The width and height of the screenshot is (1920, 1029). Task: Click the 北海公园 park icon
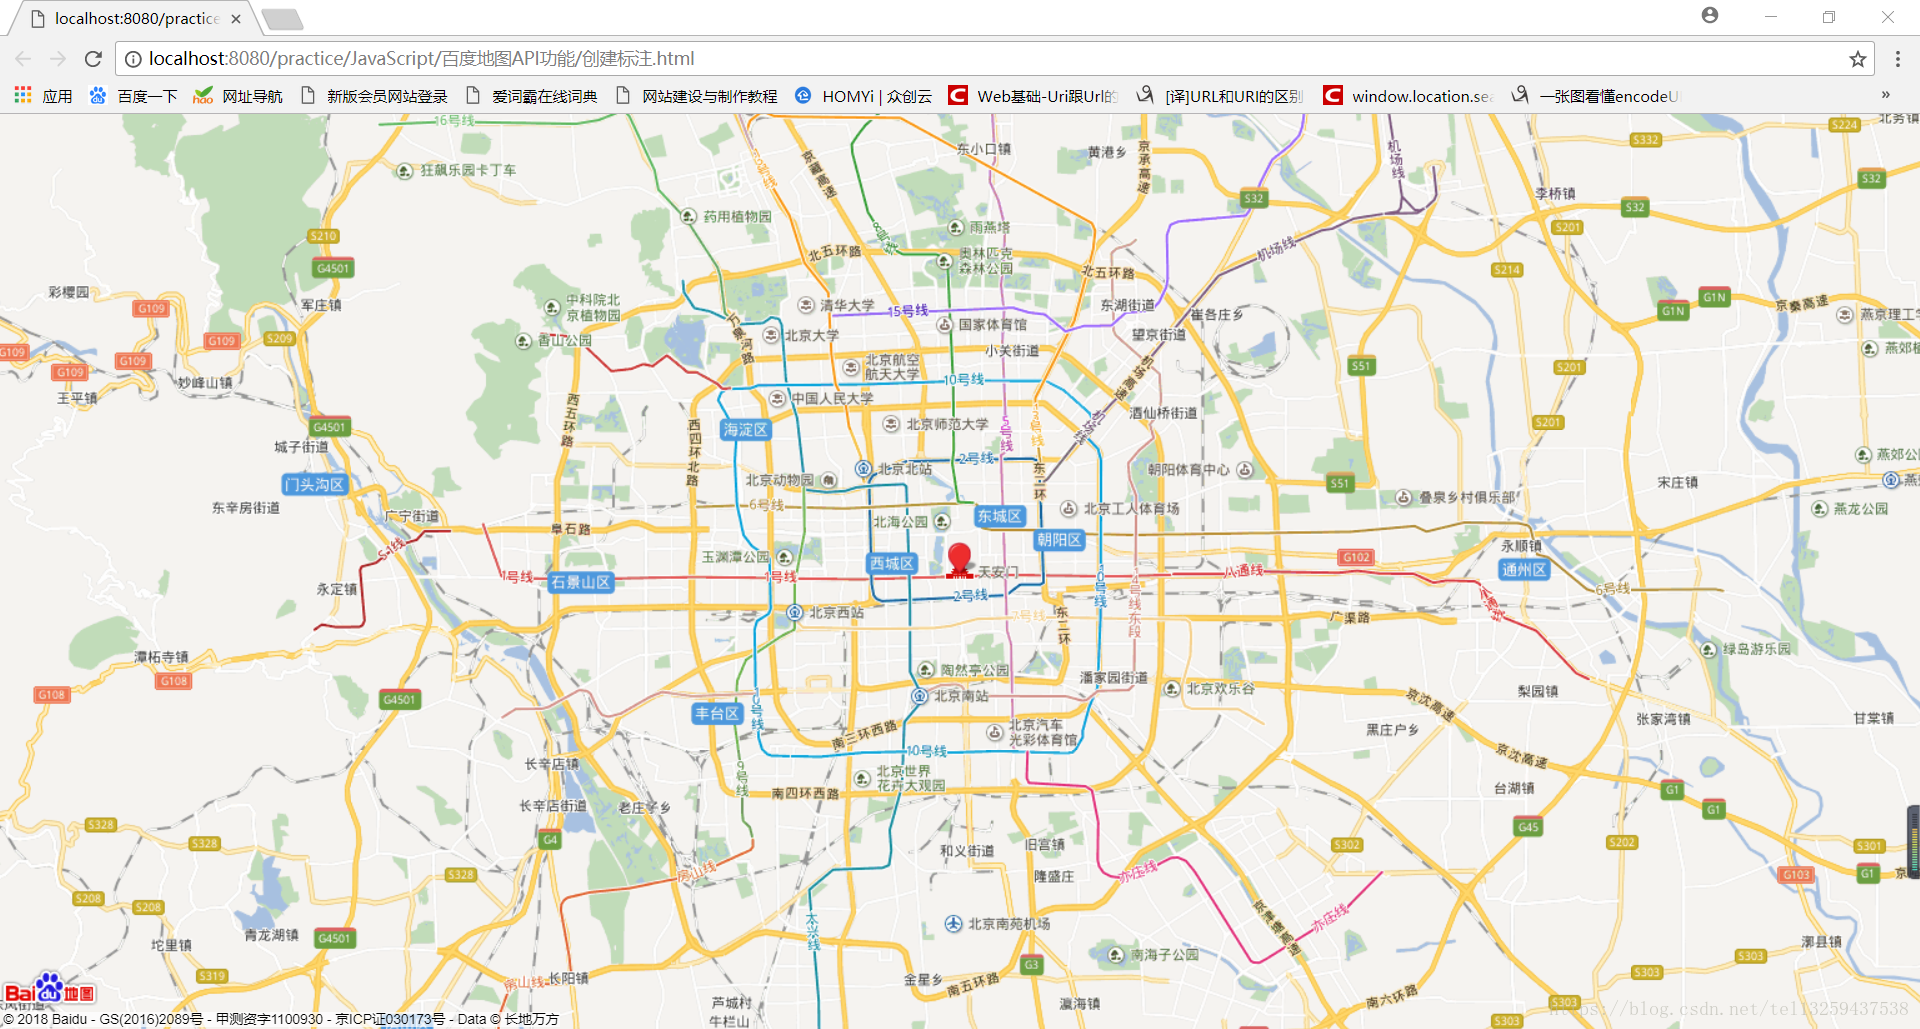pyautogui.click(x=942, y=521)
